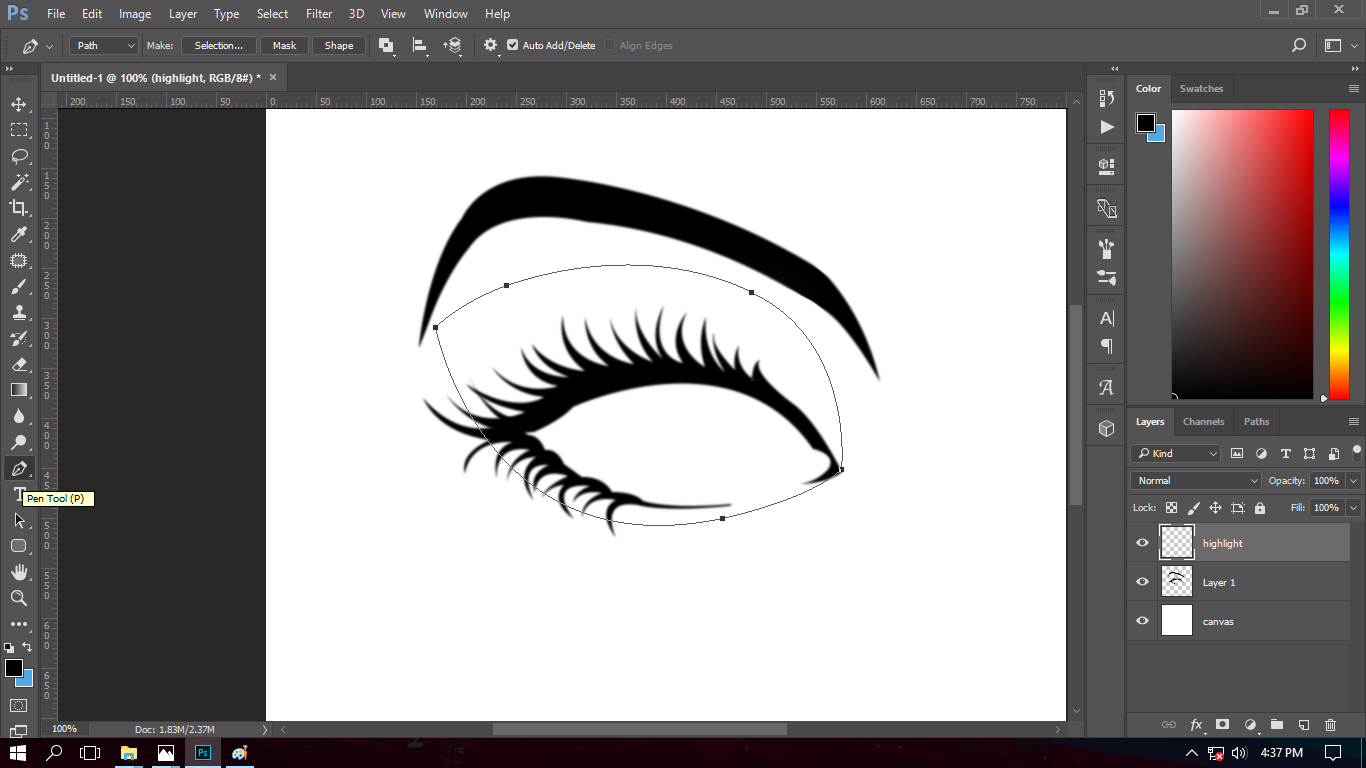Screen dimensions: 1366x768
Task: Select the Magic Wand tool
Action: (x=18, y=182)
